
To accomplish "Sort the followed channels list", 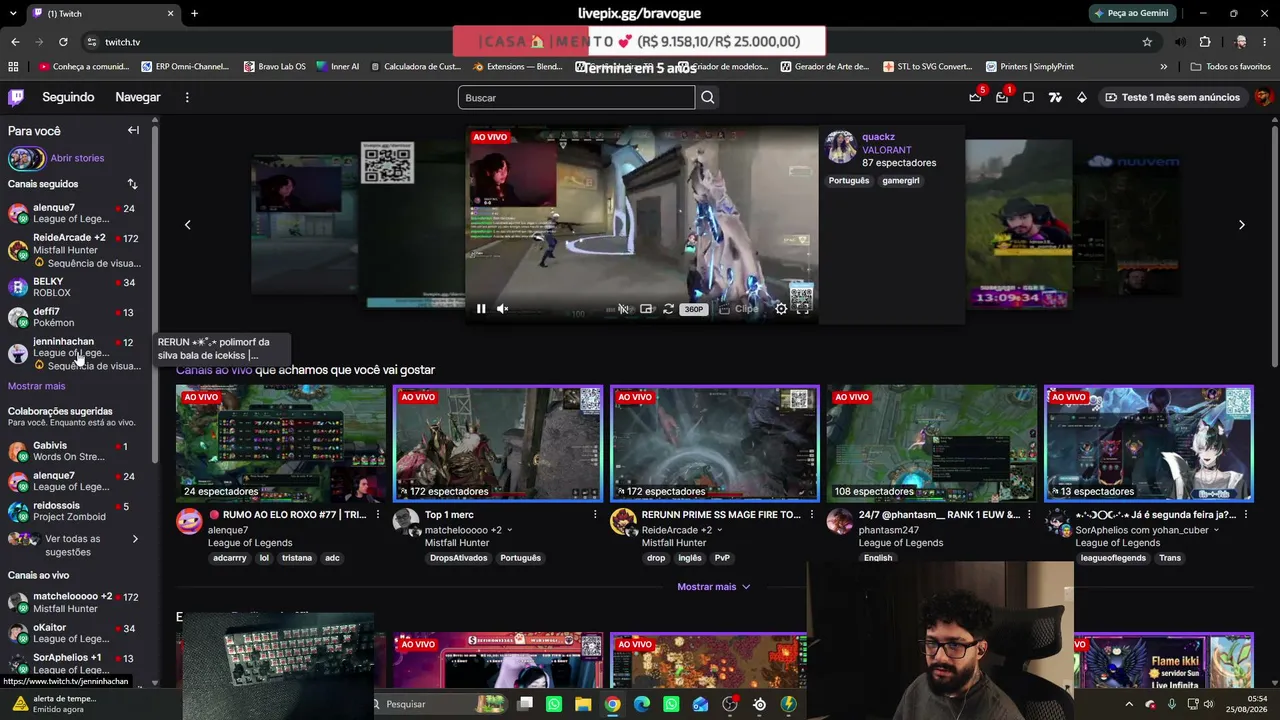I will pos(132,184).
